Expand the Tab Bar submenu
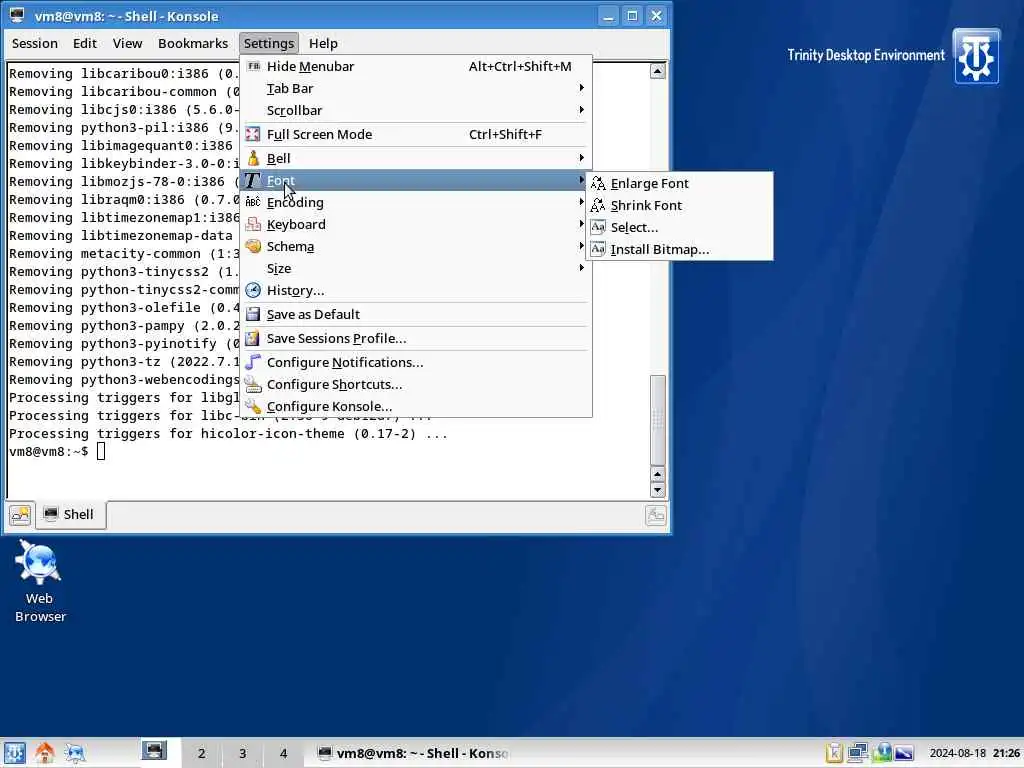Screen dimensions: 1024x768 pyautogui.click(x=417, y=88)
